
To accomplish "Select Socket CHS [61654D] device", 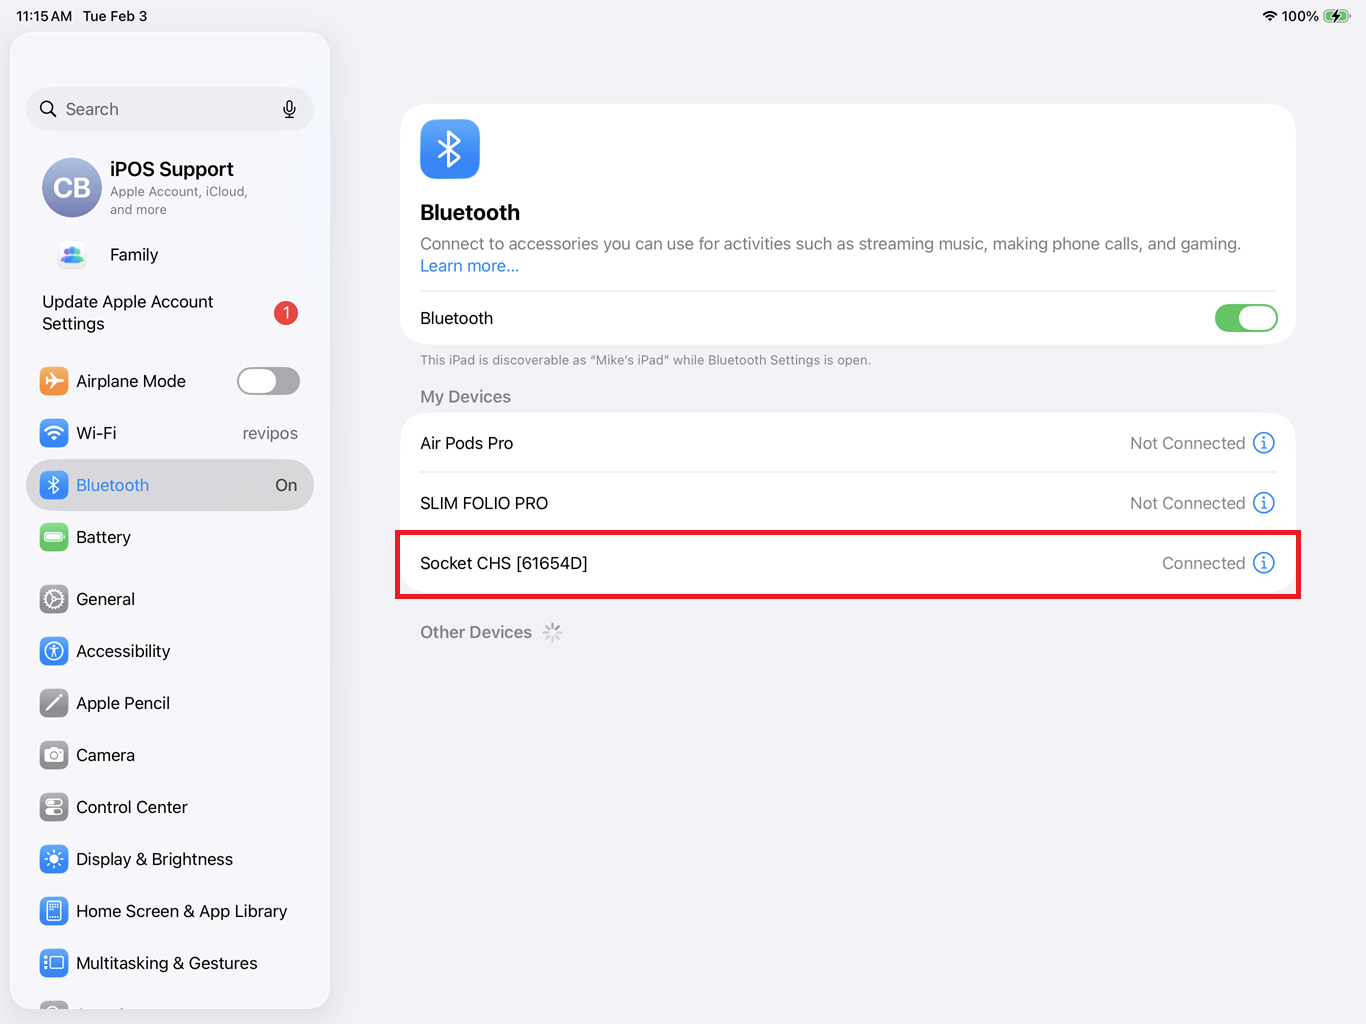I will (x=848, y=564).
